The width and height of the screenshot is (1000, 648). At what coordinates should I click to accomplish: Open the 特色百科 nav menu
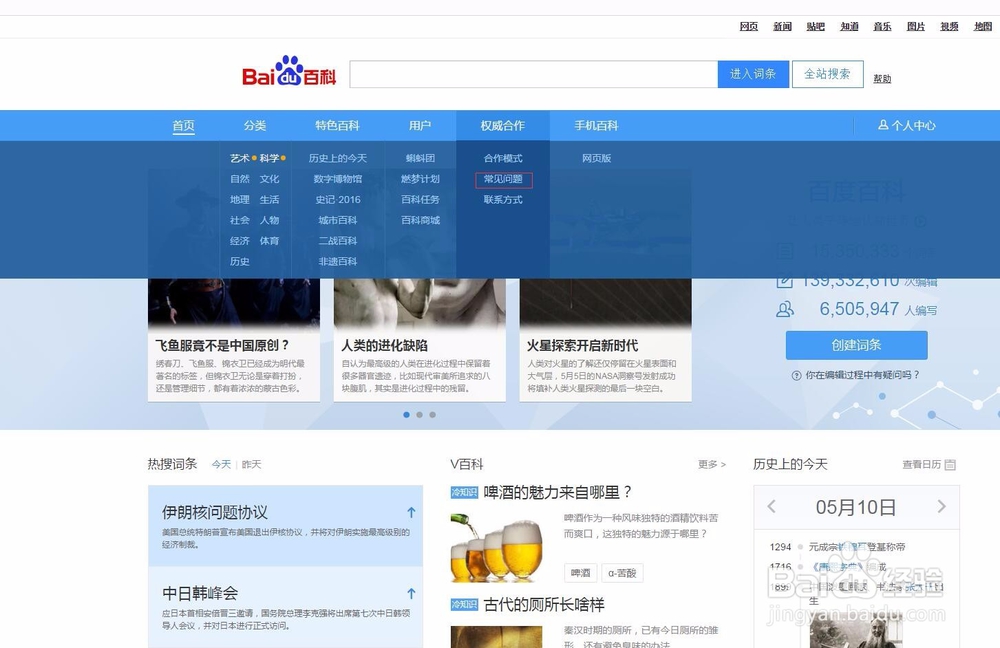tap(337, 126)
